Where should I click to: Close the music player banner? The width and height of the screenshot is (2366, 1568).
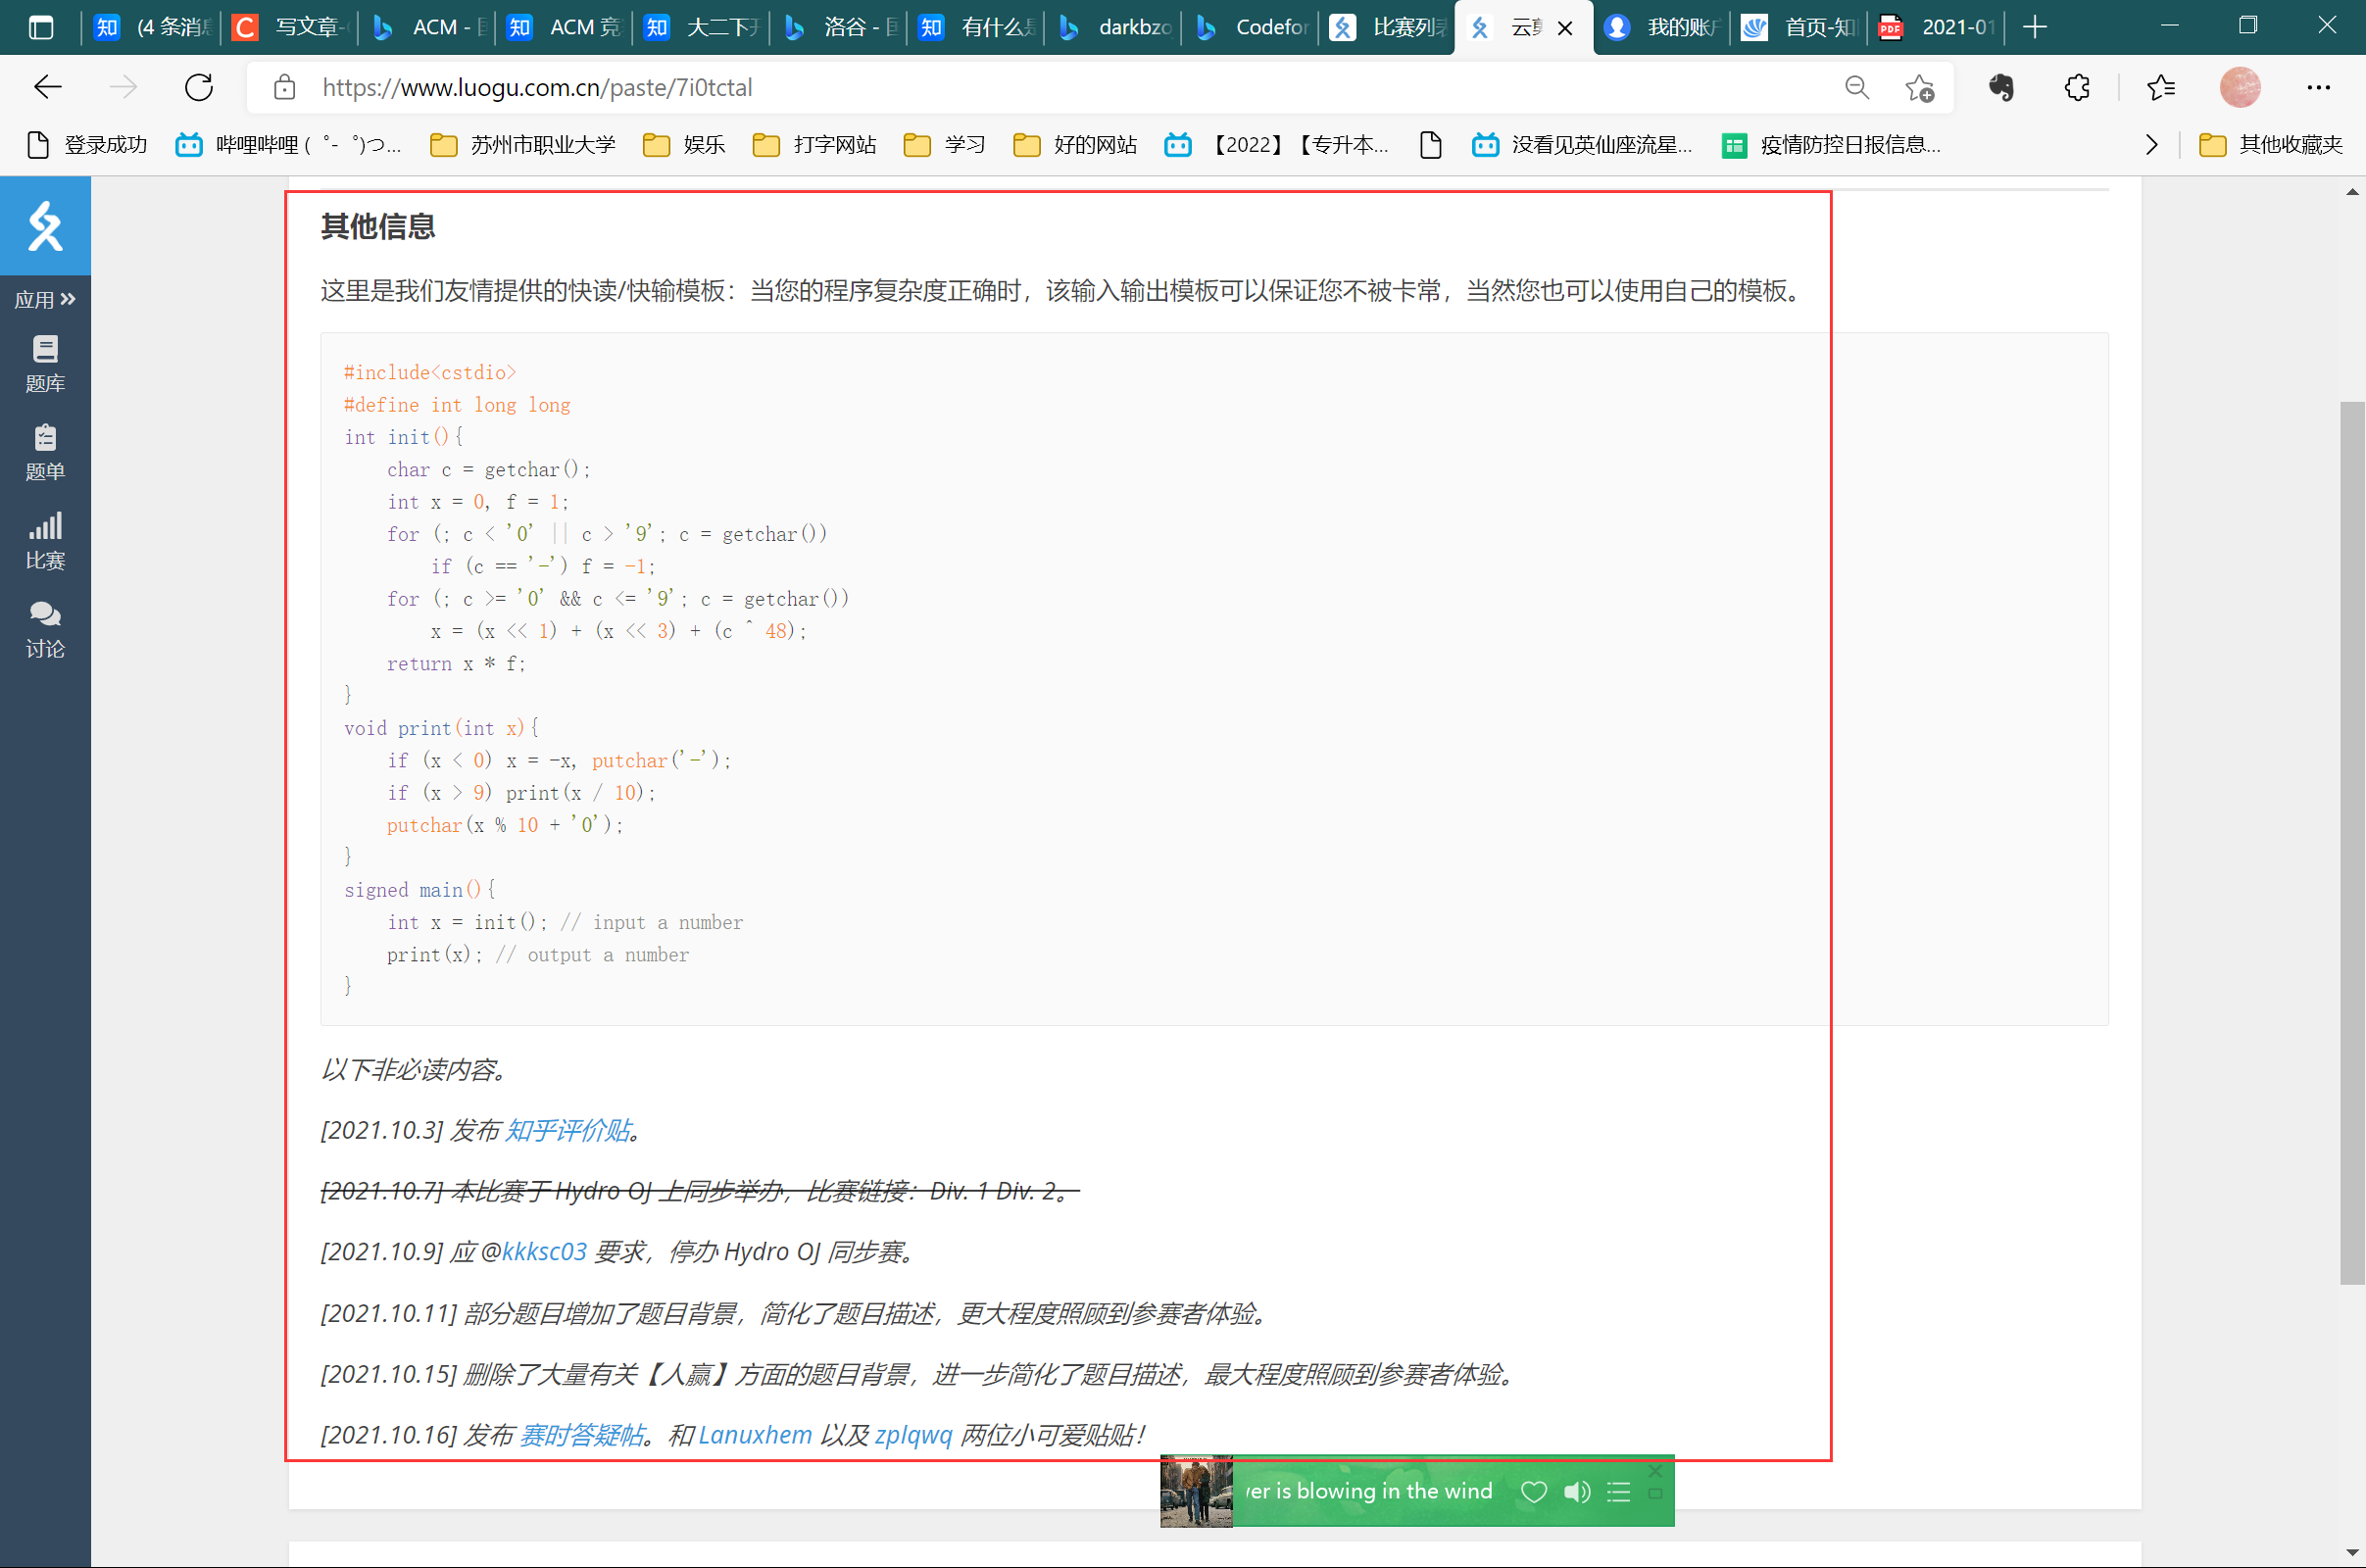coord(1655,1470)
